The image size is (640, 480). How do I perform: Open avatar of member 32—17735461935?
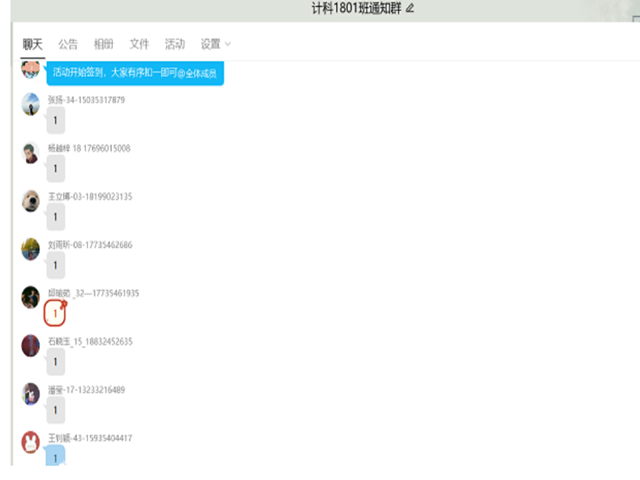[31, 297]
